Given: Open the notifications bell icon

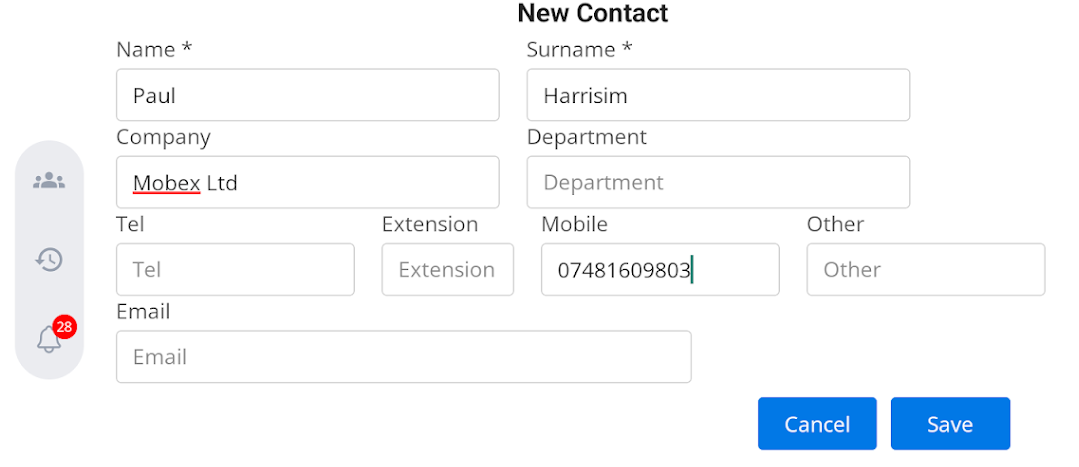Looking at the screenshot, I should pyautogui.click(x=48, y=340).
